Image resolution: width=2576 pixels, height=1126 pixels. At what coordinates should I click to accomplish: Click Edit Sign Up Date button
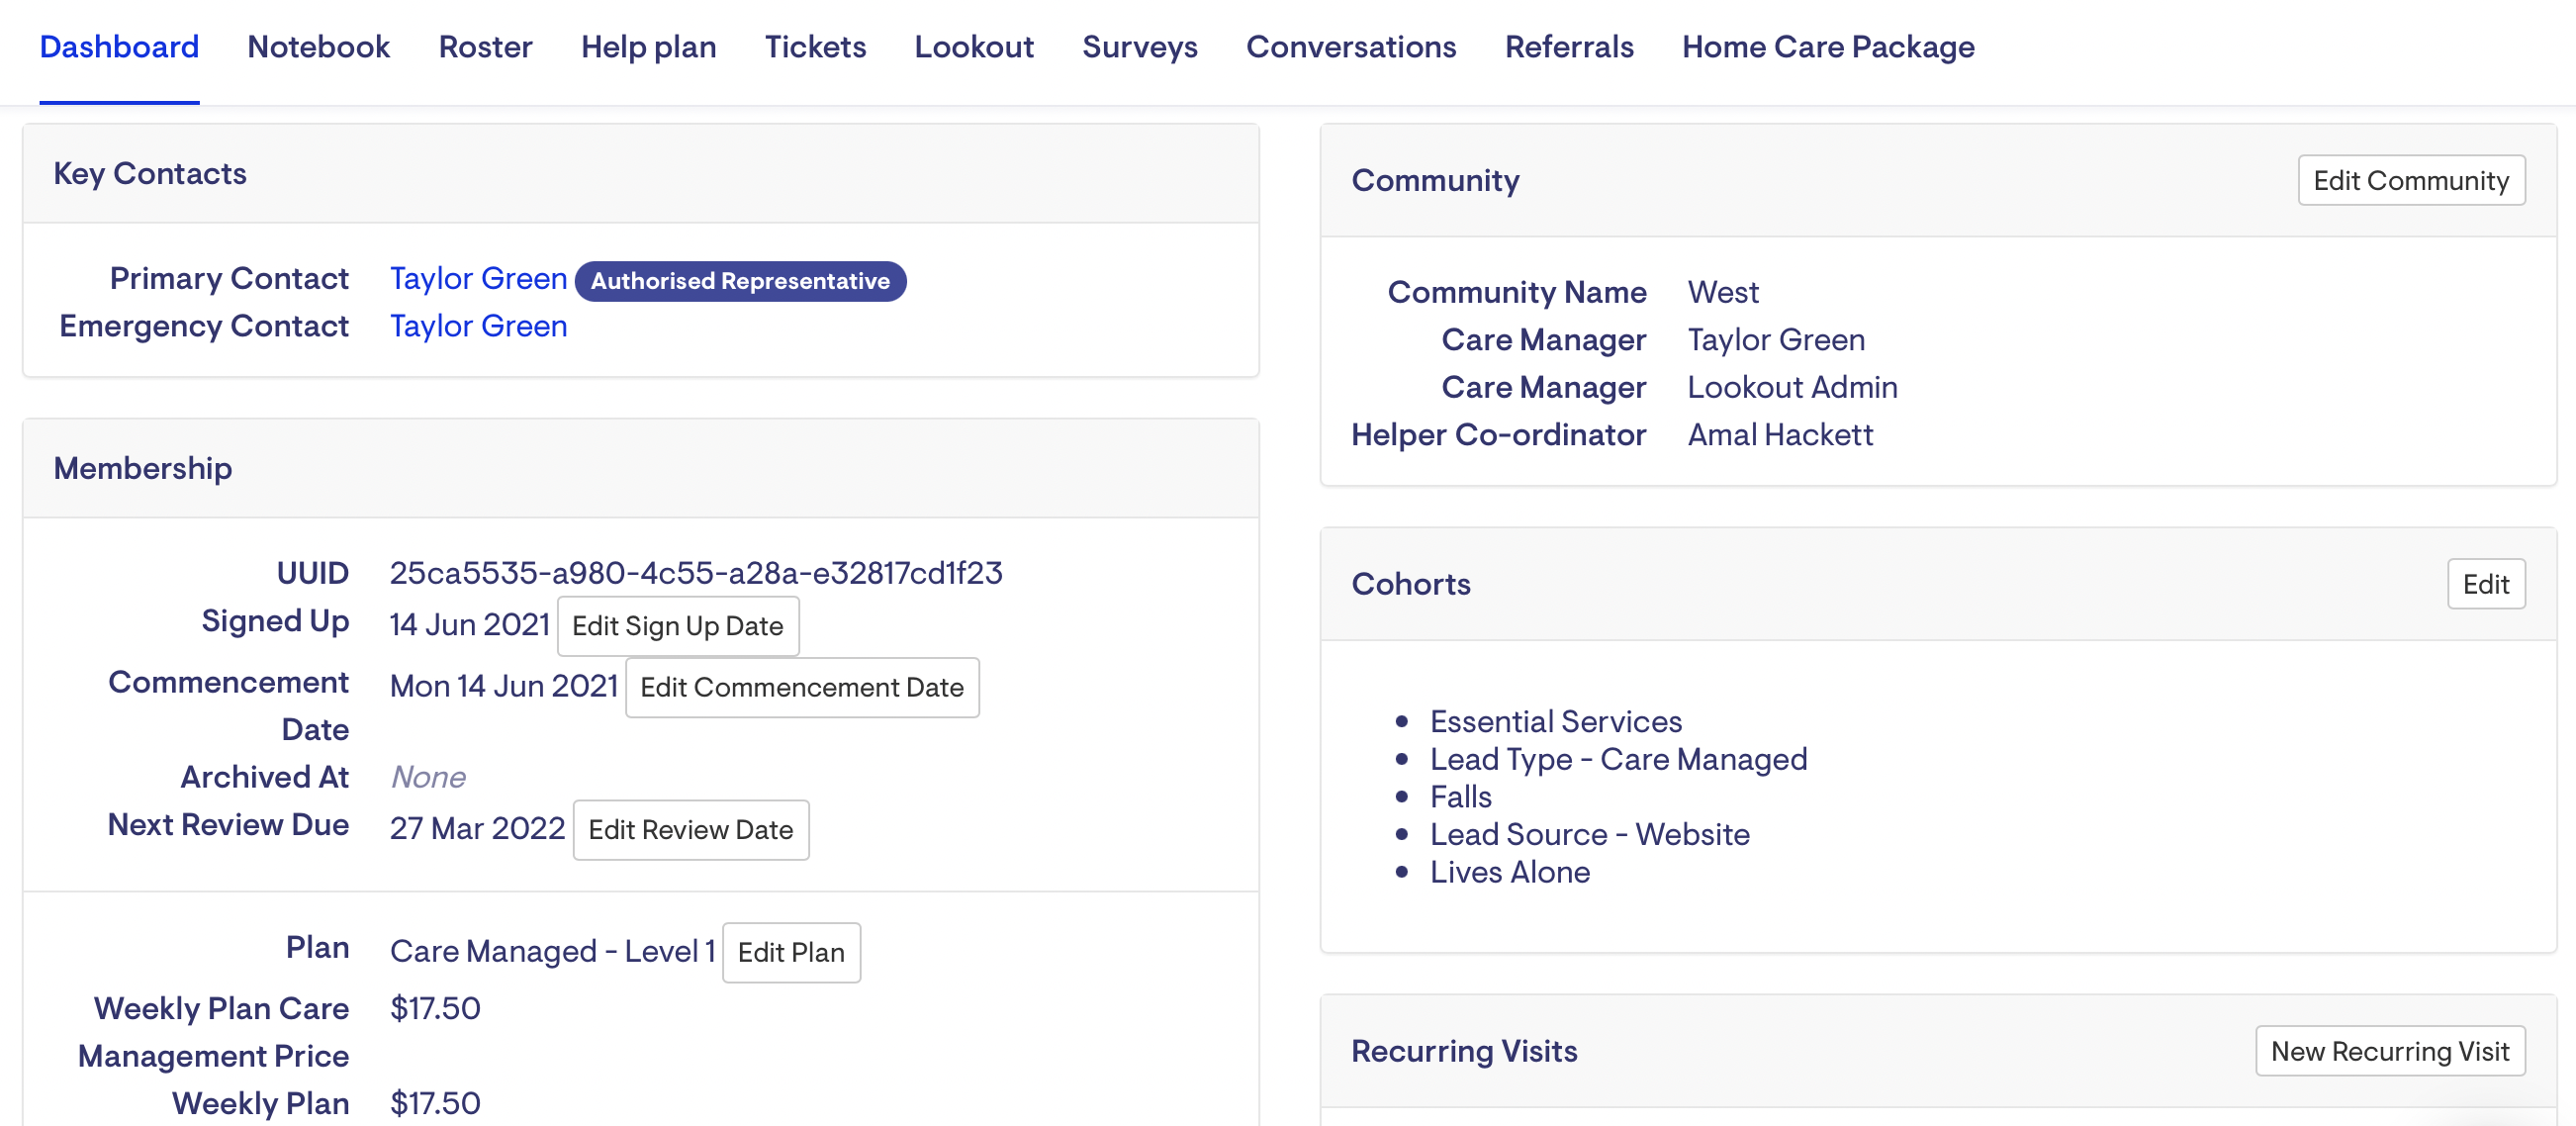[x=677, y=626]
